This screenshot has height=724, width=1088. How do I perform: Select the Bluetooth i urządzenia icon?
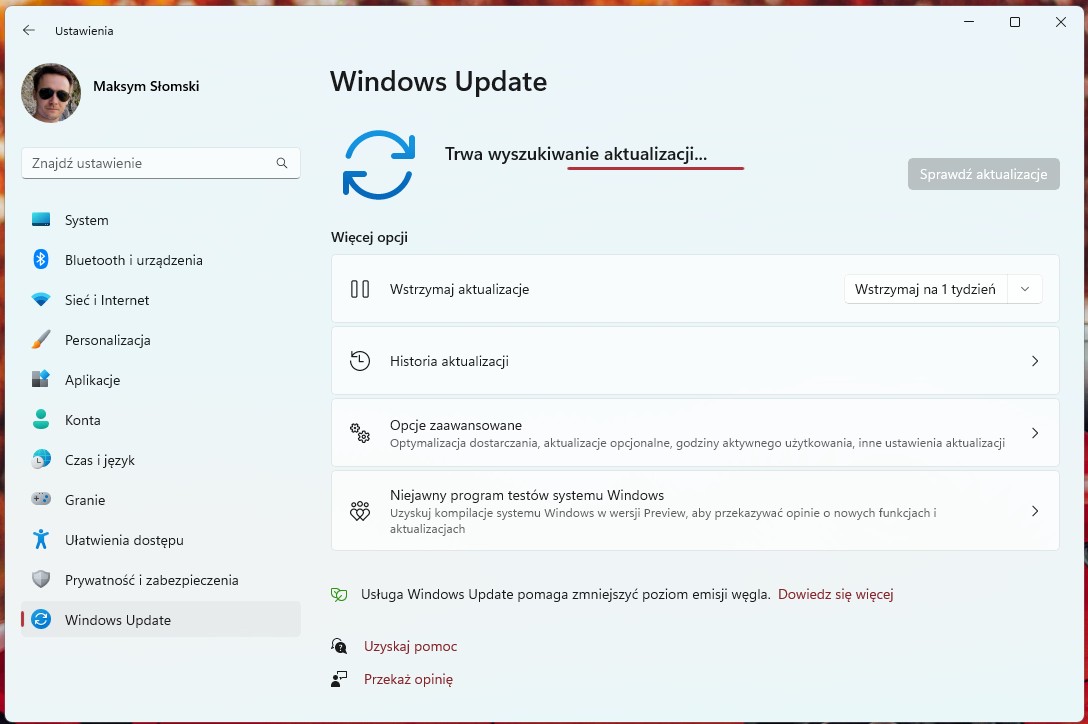[x=40, y=260]
